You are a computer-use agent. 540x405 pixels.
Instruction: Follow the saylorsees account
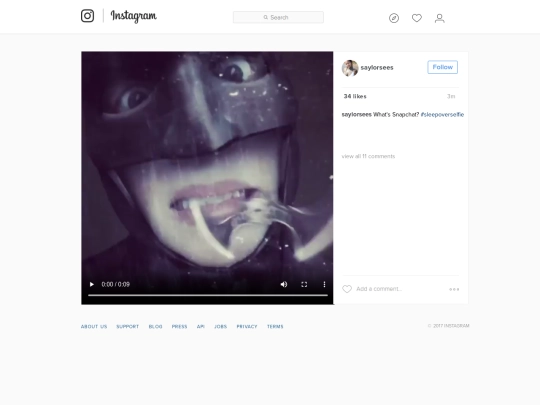click(443, 67)
